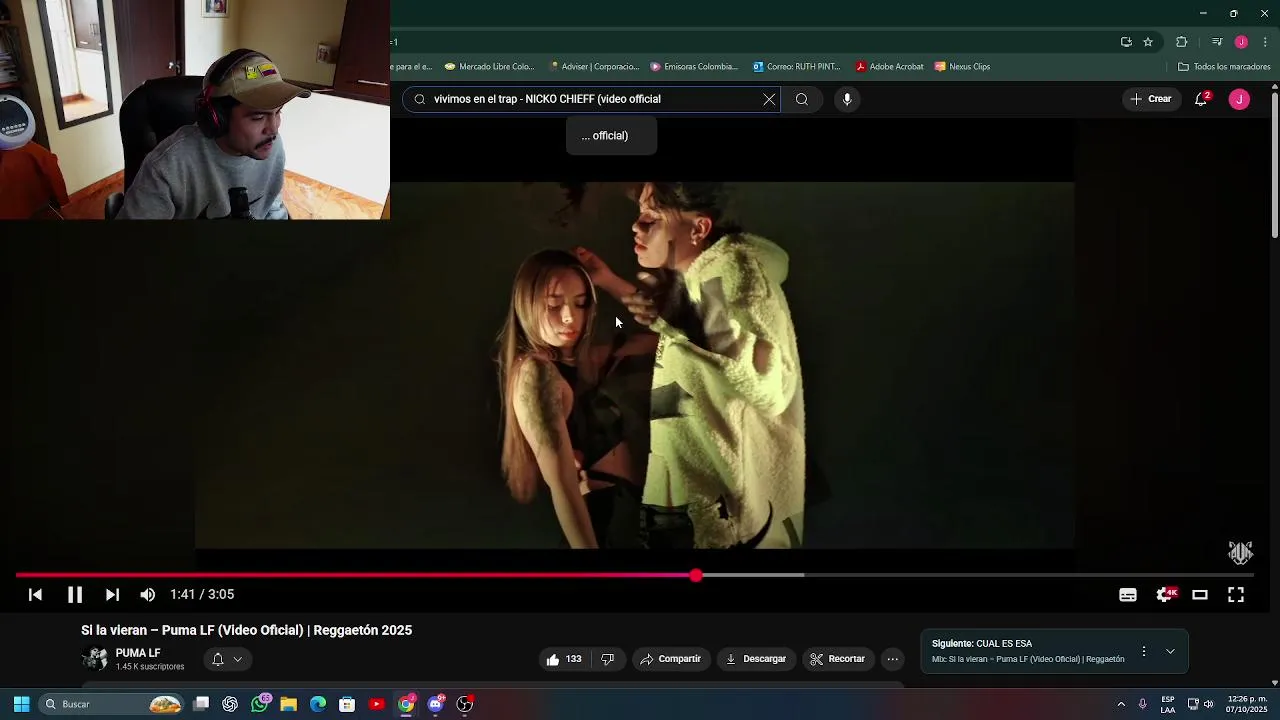Like the video with 133 likes

click(563, 659)
